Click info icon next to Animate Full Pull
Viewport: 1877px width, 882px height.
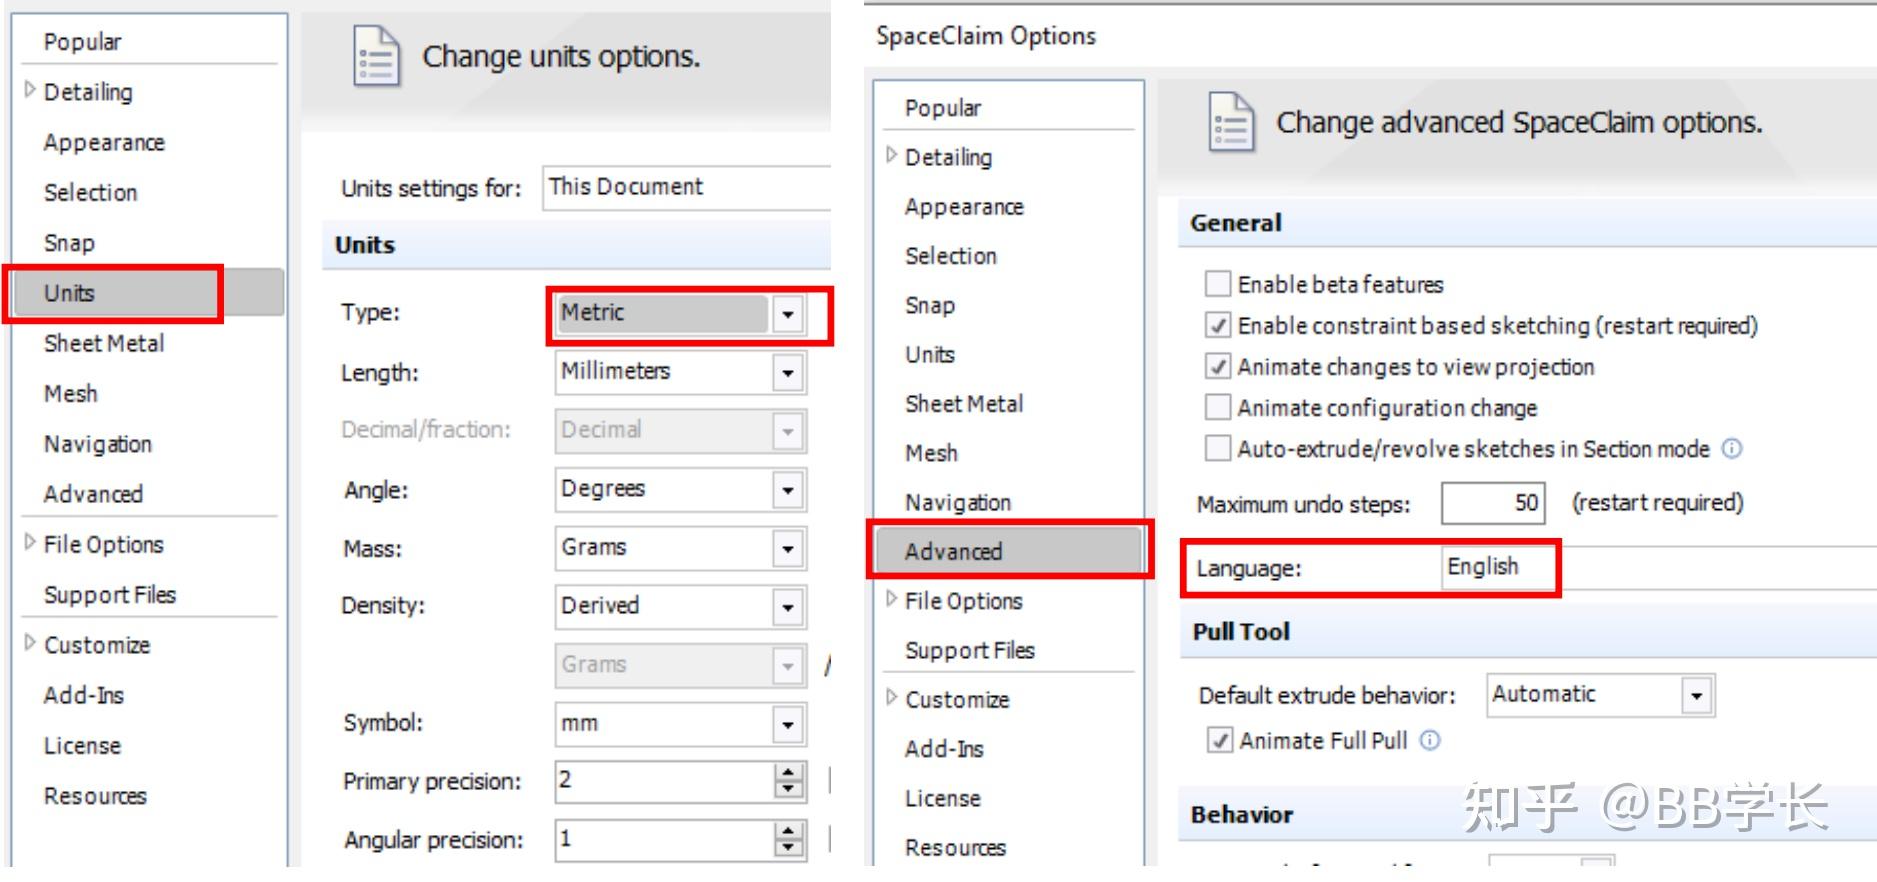pos(1431,740)
